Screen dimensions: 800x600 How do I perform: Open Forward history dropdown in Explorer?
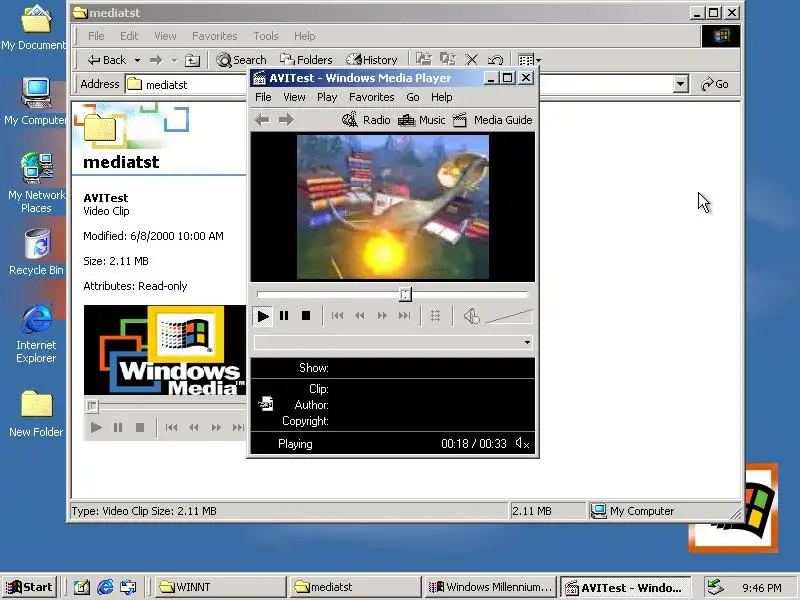pos(174,60)
